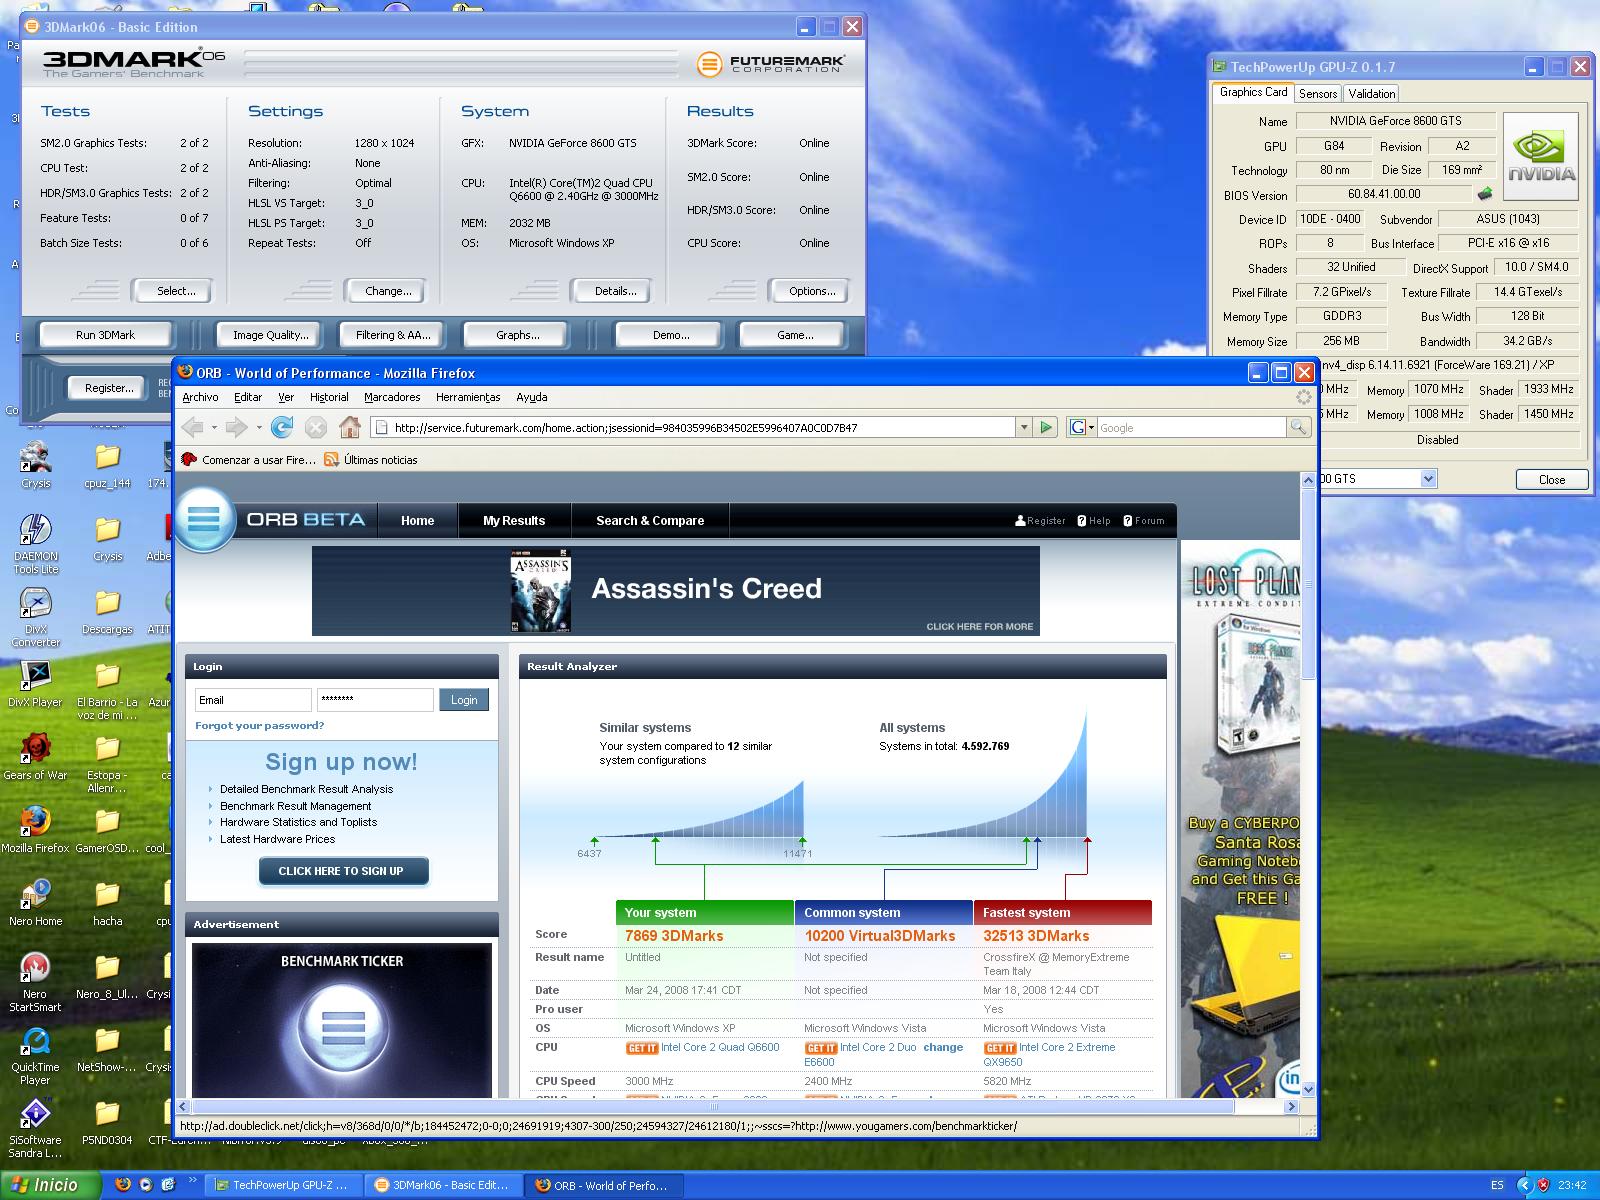Viewport: 1600px width, 1200px height.
Task: Open the Historial menu in Firefox
Action: (329, 397)
